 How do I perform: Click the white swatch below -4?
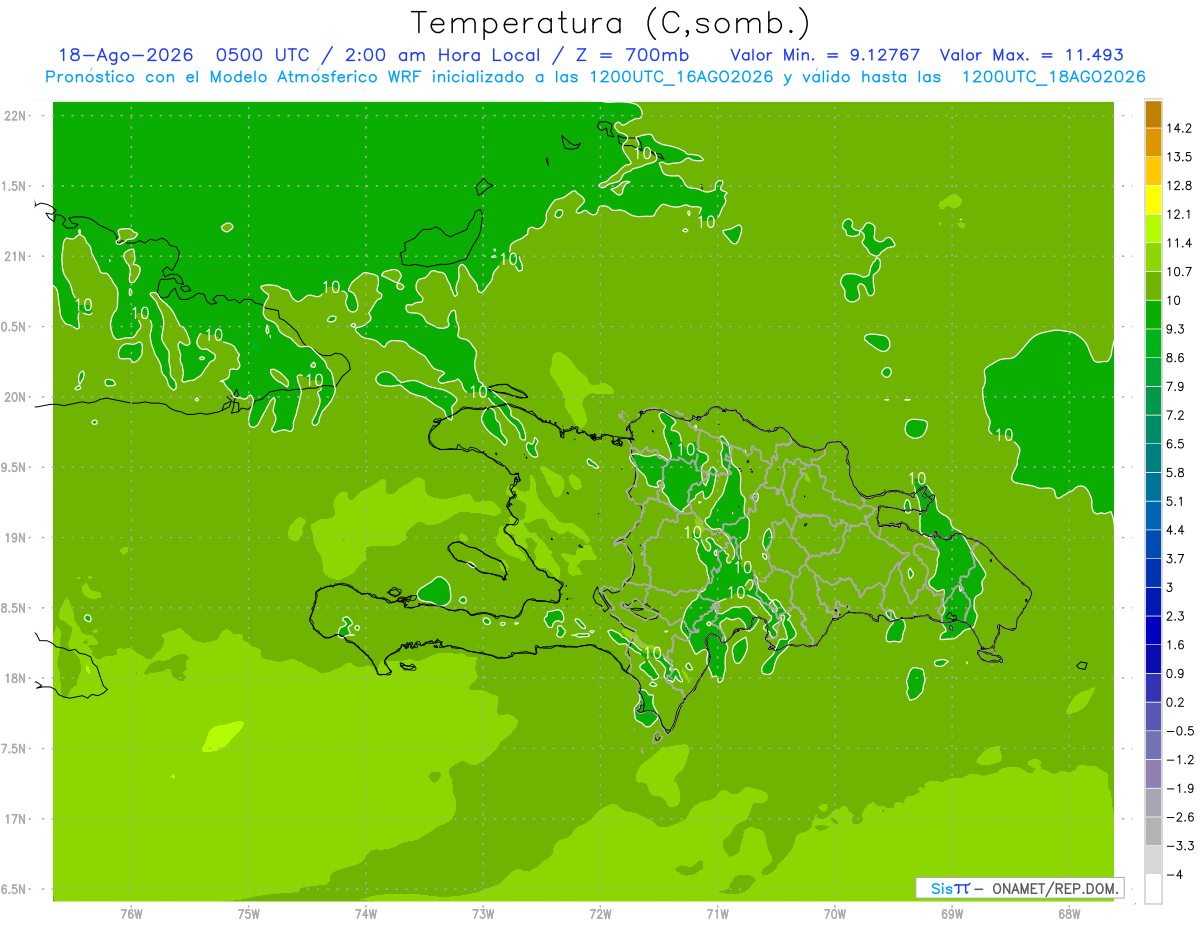point(1153,889)
